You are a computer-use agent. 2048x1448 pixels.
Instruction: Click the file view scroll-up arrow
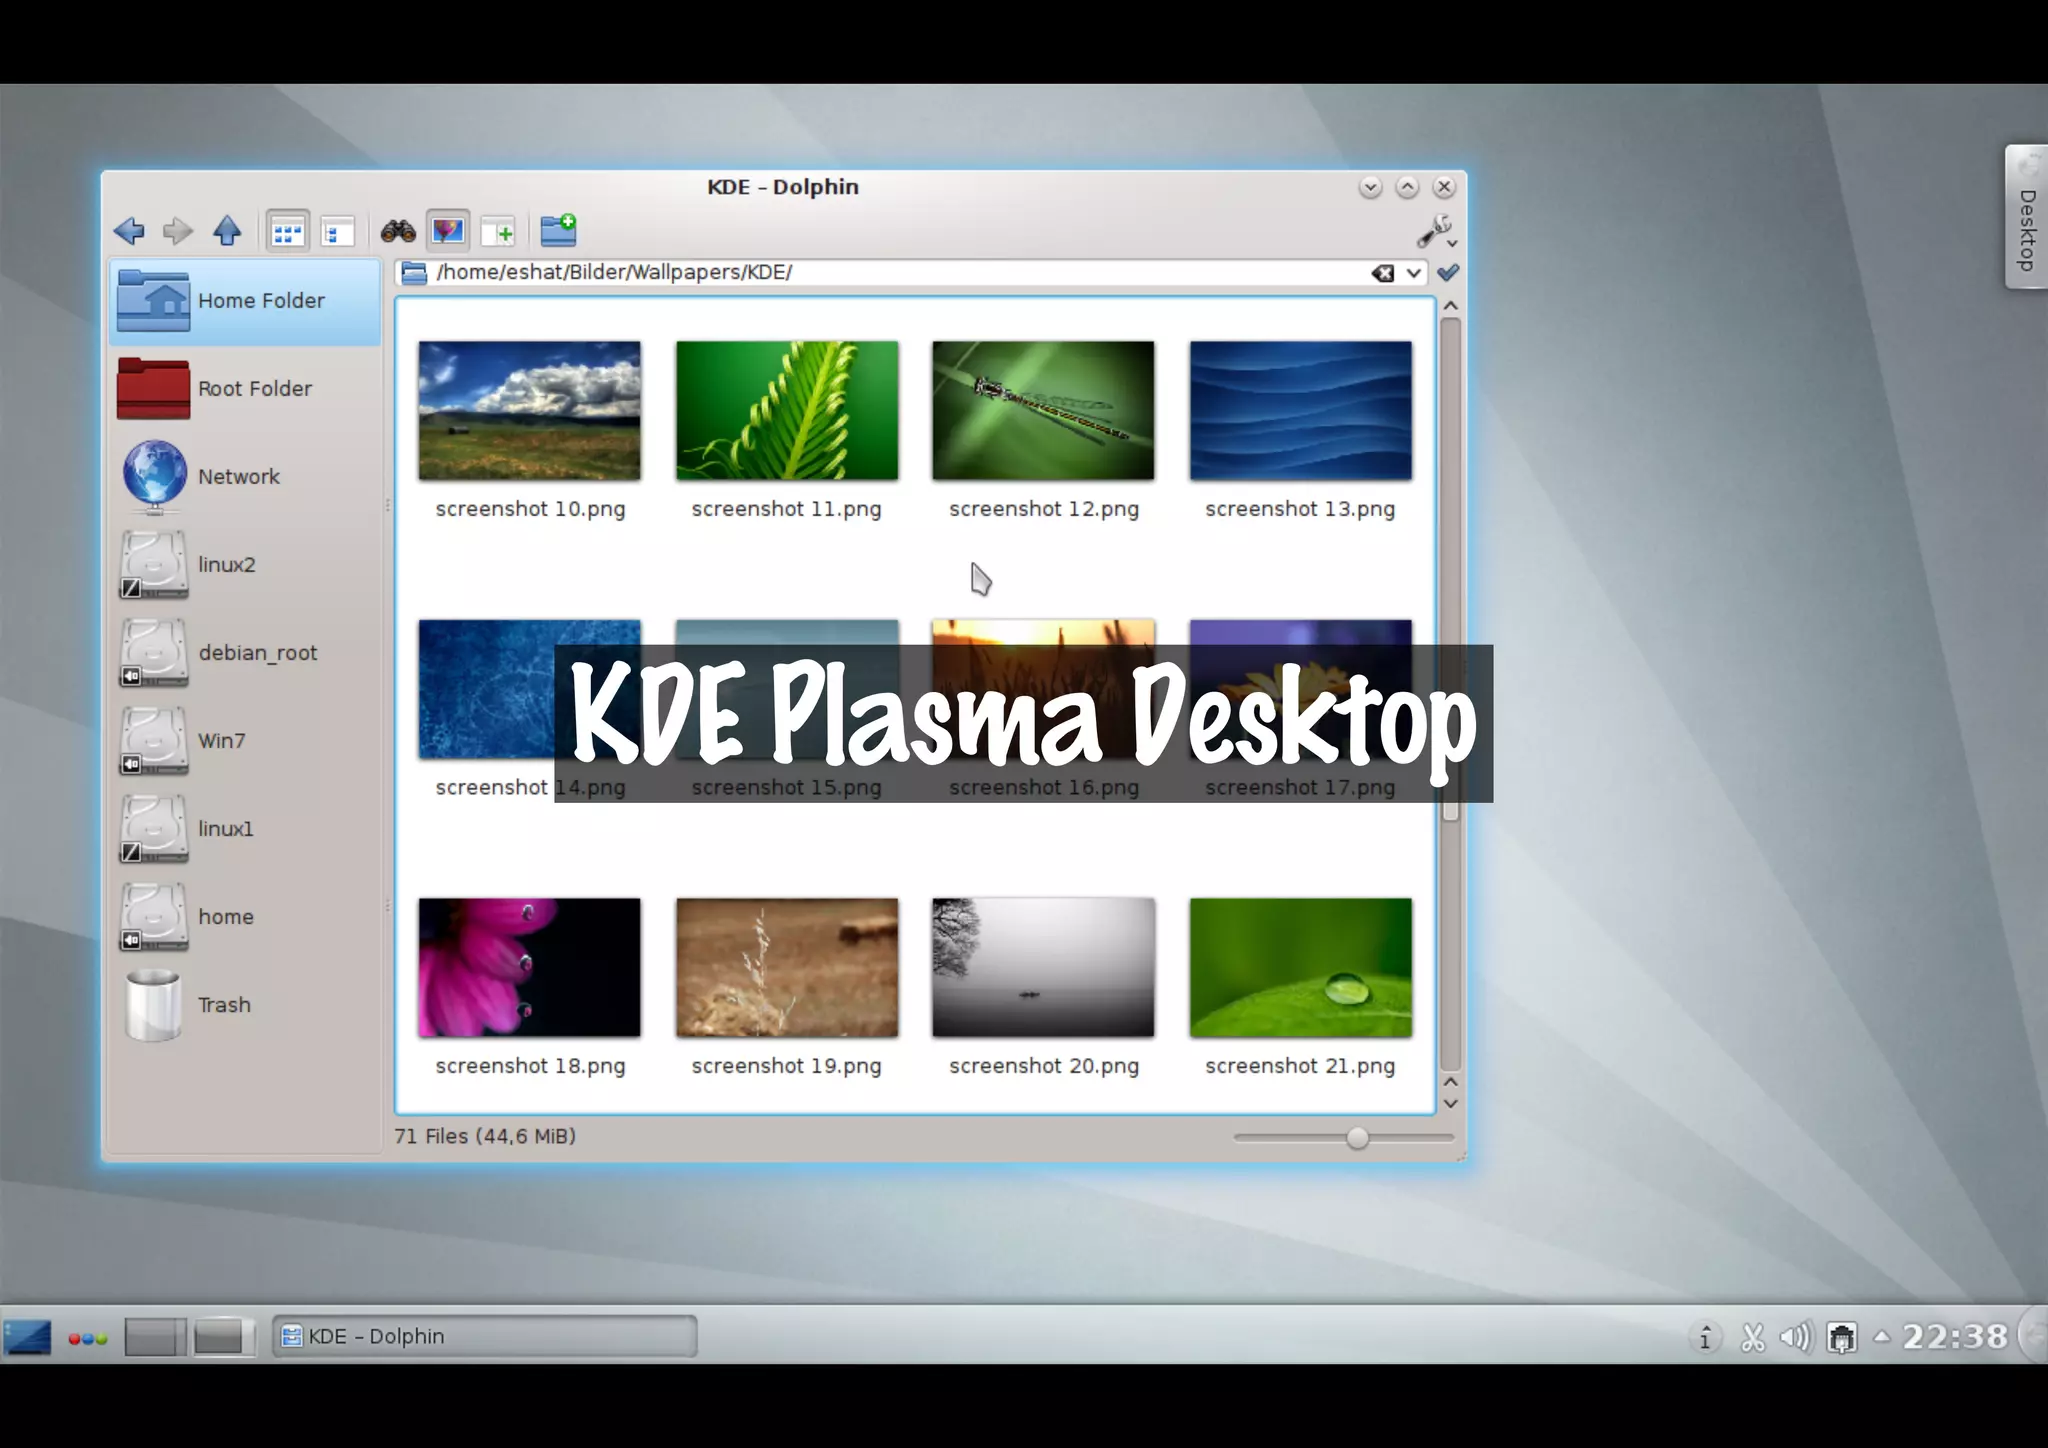coord(1451,305)
